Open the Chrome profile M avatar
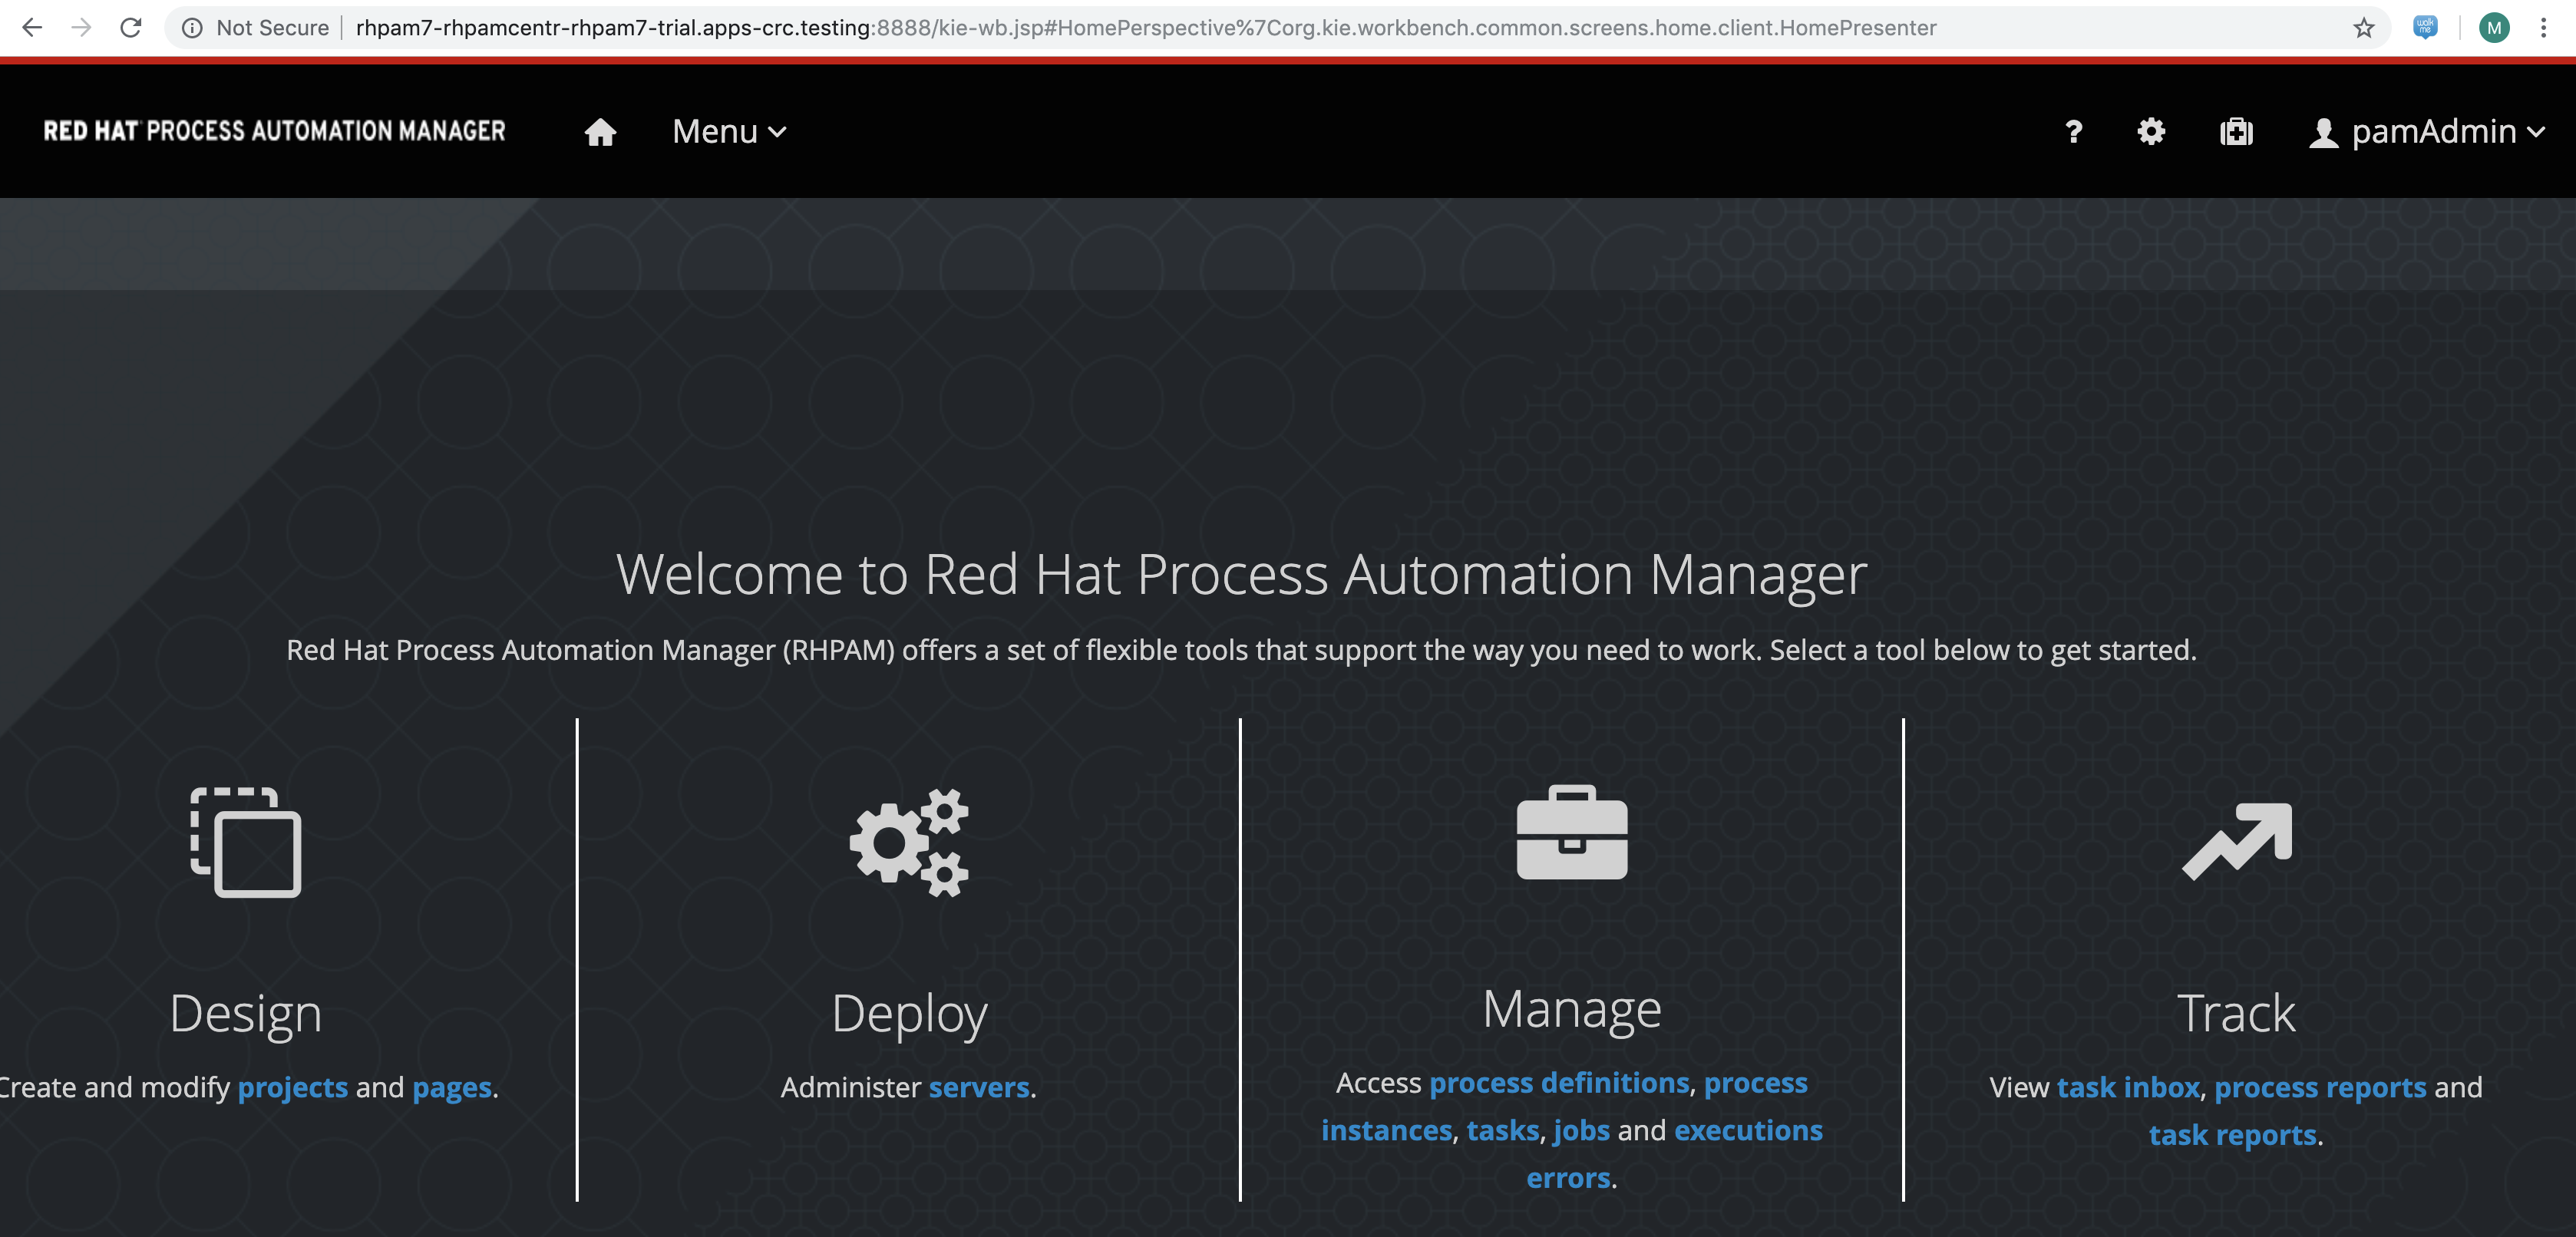Image resolution: width=2576 pixels, height=1237 pixels. pos(2494,28)
